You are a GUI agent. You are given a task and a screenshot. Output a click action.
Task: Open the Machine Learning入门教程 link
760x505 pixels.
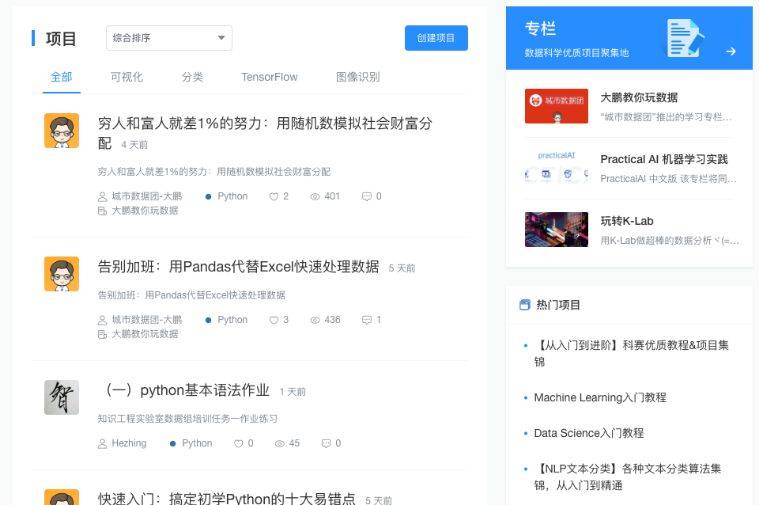click(600, 397)
